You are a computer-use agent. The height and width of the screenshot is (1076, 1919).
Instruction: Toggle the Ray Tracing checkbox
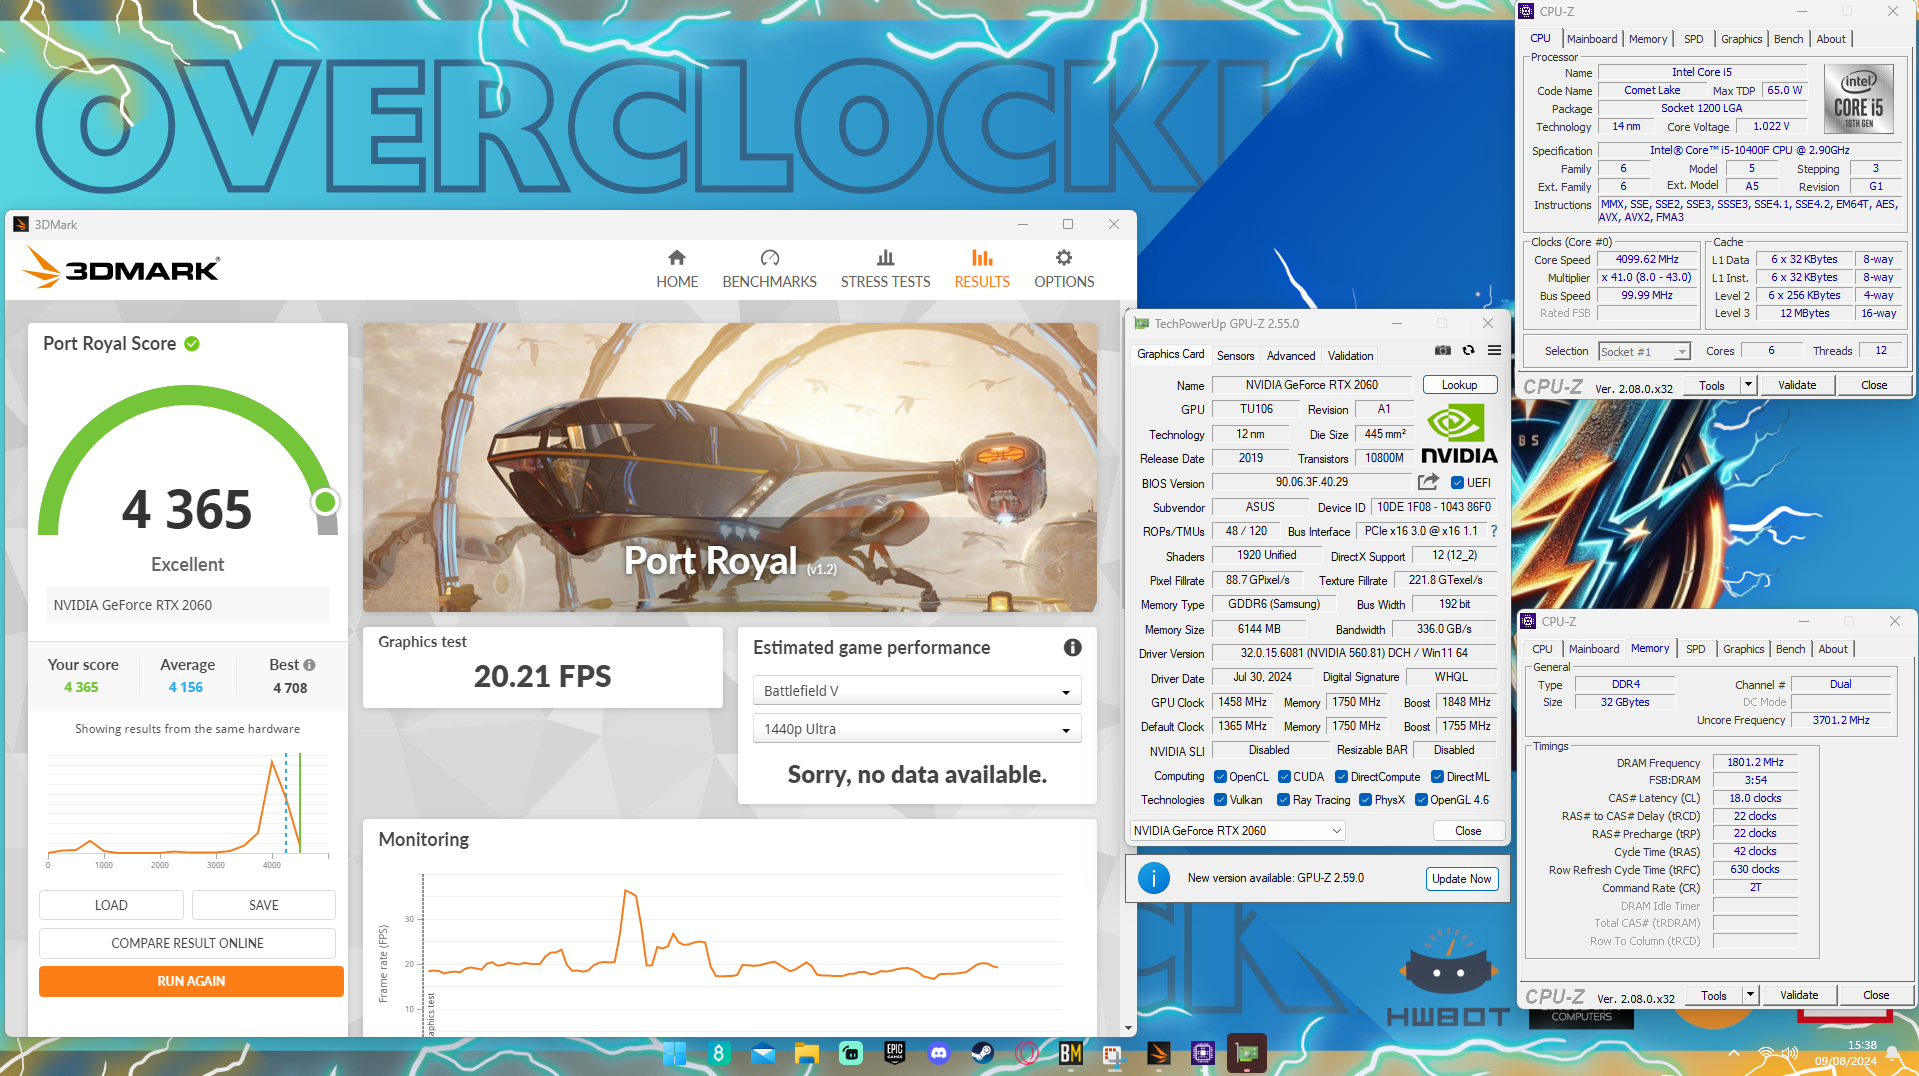click(x=1284, y=800)
